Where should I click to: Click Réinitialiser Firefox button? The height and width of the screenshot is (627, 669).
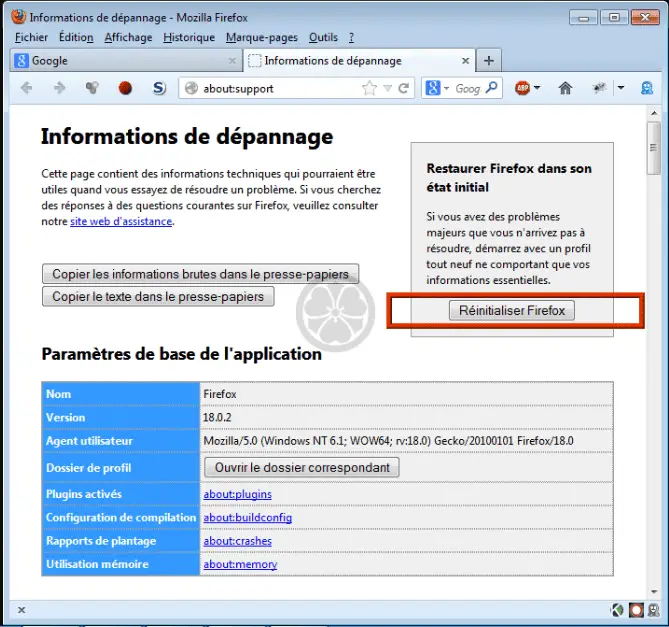[512, 311]
